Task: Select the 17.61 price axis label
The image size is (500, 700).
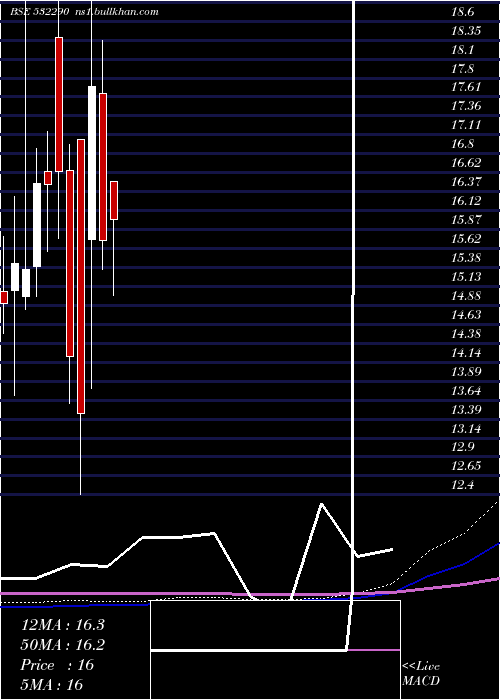Action: point(466,87)
